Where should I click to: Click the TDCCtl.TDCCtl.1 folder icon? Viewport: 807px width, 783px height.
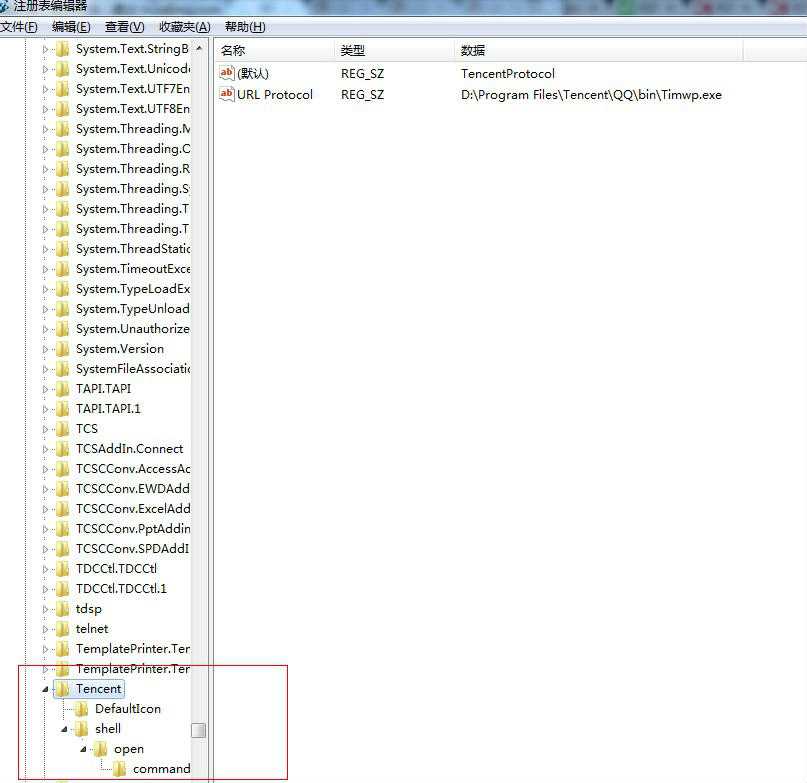point(62,589)
